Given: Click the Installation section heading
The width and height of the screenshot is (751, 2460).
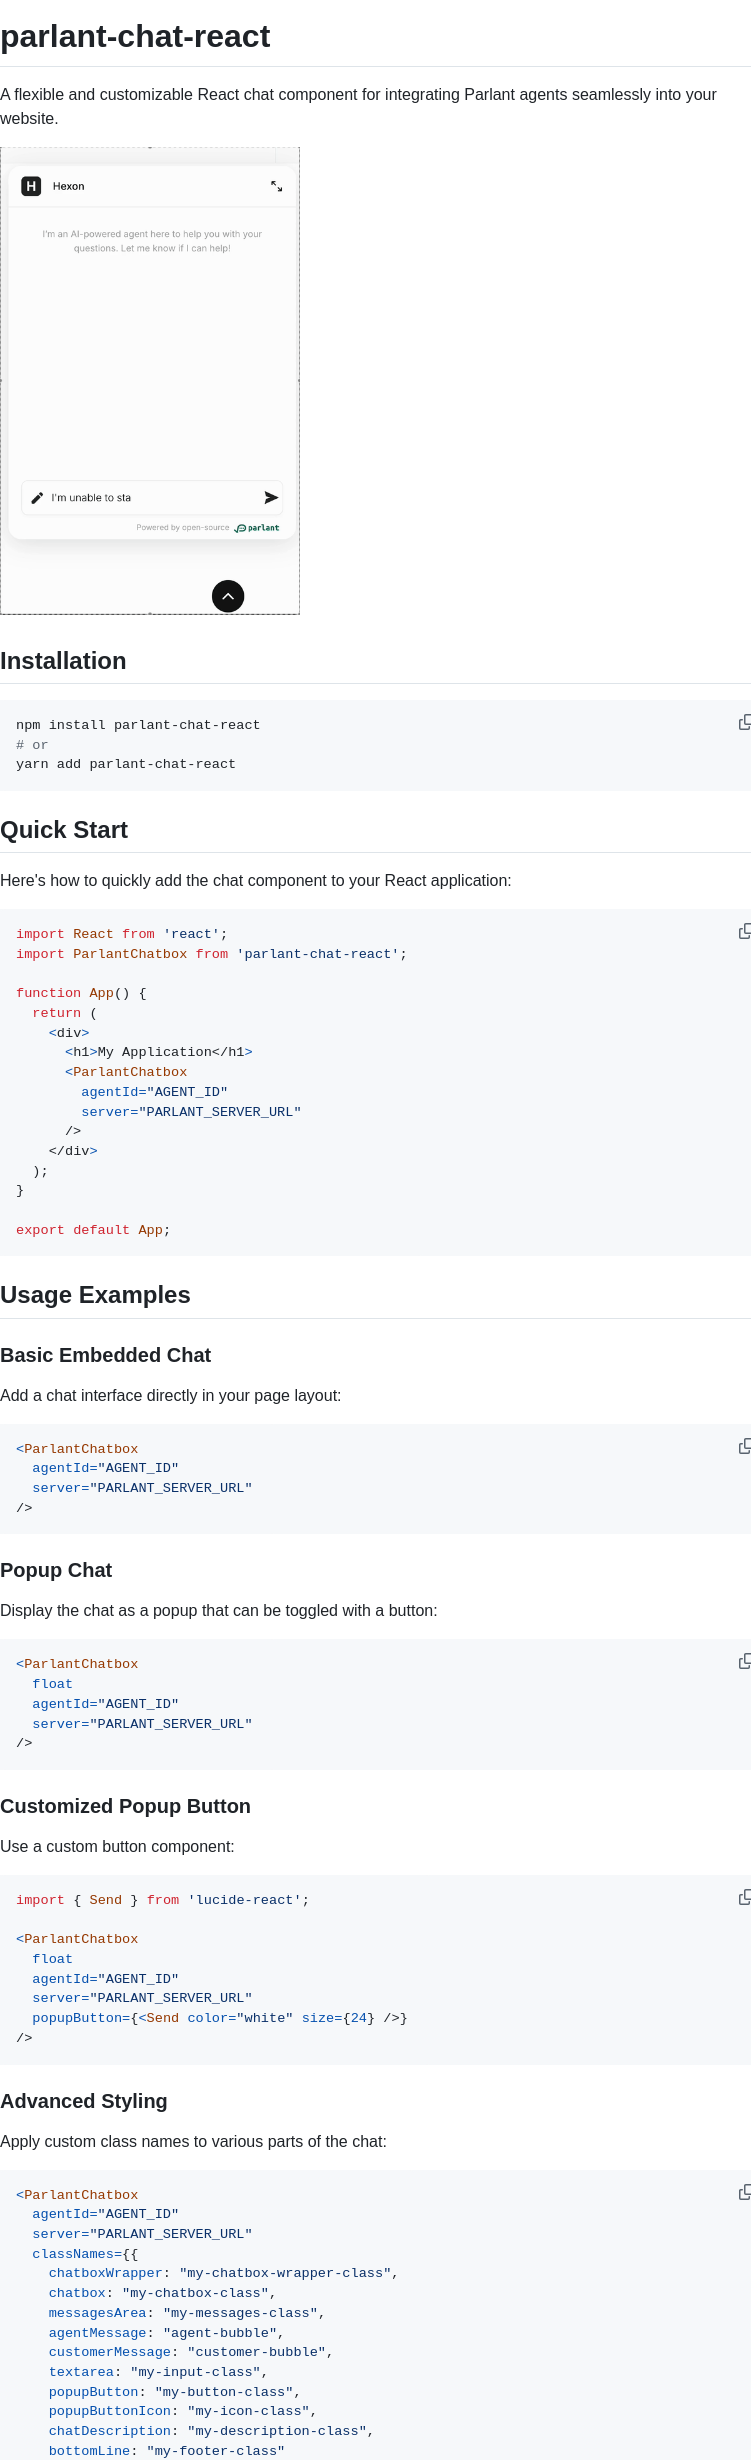Looking at the screenshot, I should click(63, 661).
